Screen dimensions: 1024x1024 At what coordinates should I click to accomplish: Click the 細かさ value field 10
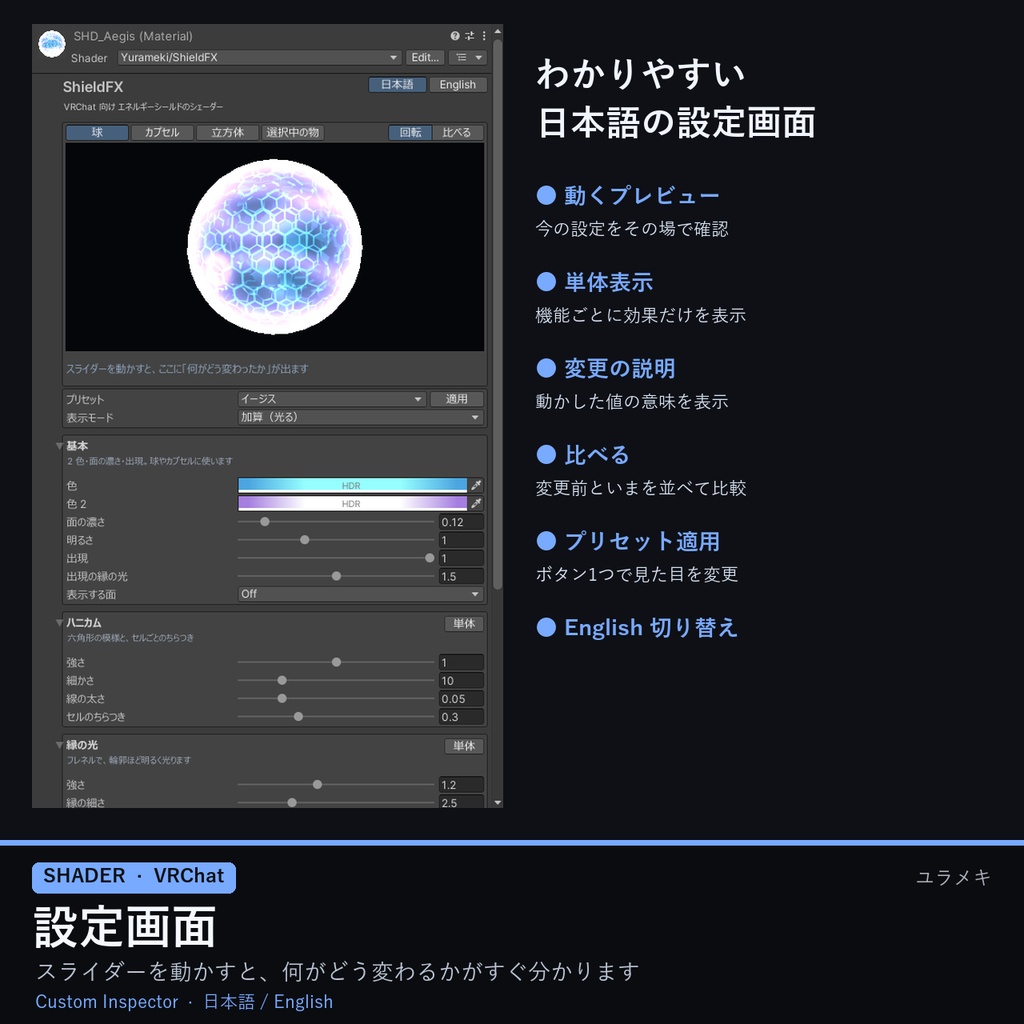pyautogui.click(x=461, y=680)
